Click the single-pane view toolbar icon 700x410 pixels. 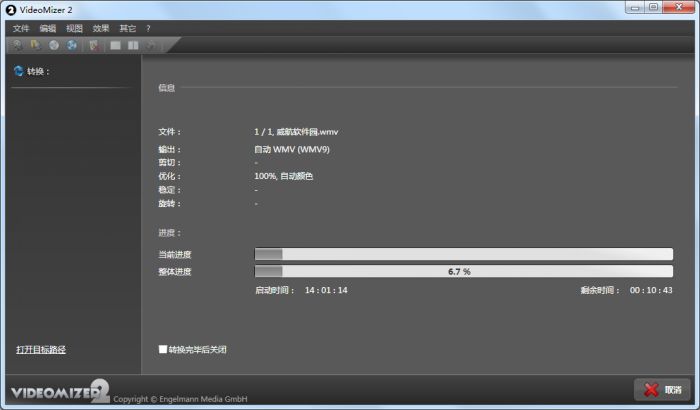(x=115, y=45)
